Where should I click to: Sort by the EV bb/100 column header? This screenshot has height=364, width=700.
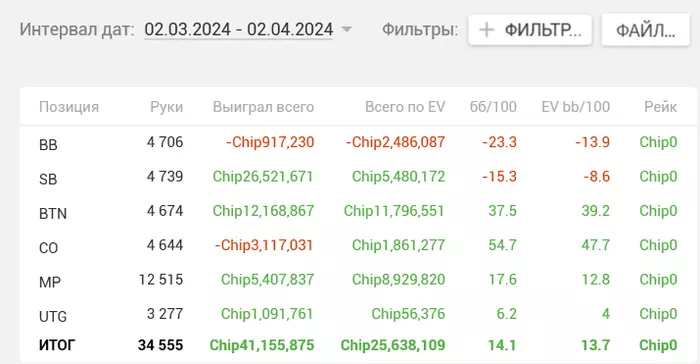pyautogui.click(x=575, y=107)
